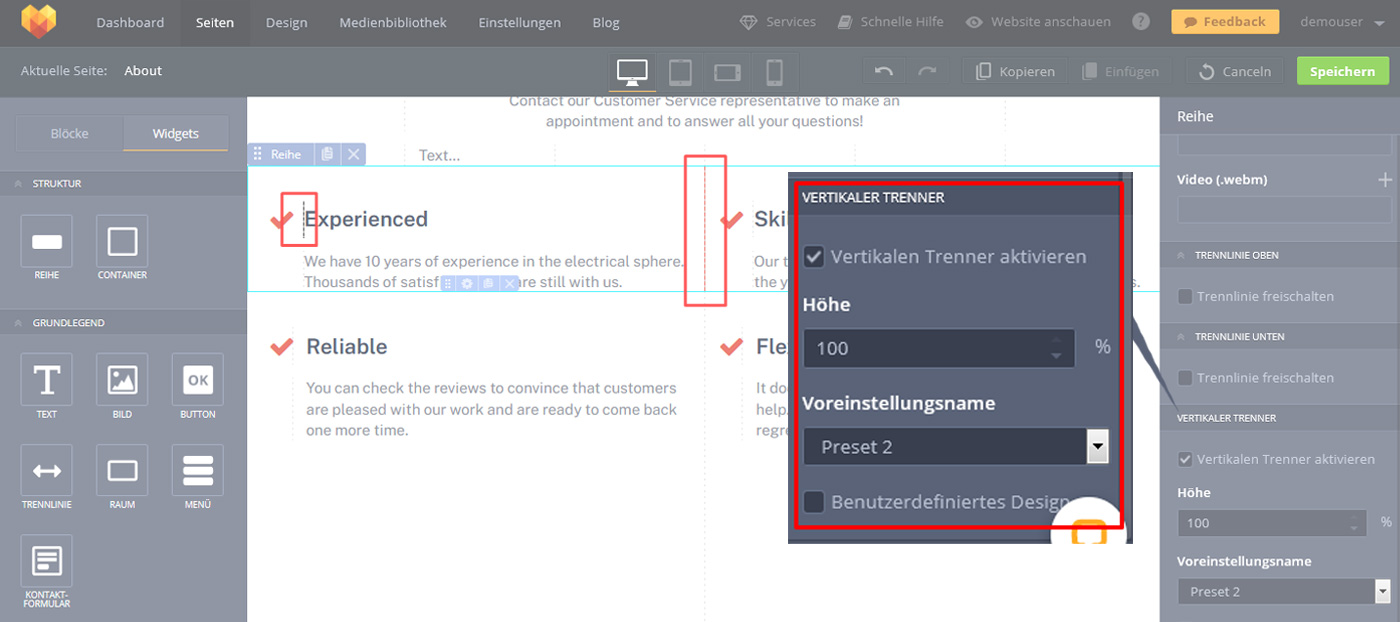Switch to the Blöcke tab
This screenshot has width=1400, height=622.
70,133
